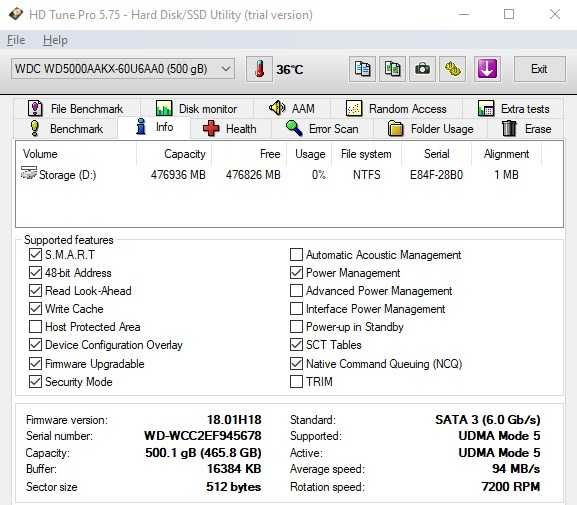This screenshot has width=577, height=505.
Task: Toggle Device Configuration Overlay checkbox
Action: 35,345
